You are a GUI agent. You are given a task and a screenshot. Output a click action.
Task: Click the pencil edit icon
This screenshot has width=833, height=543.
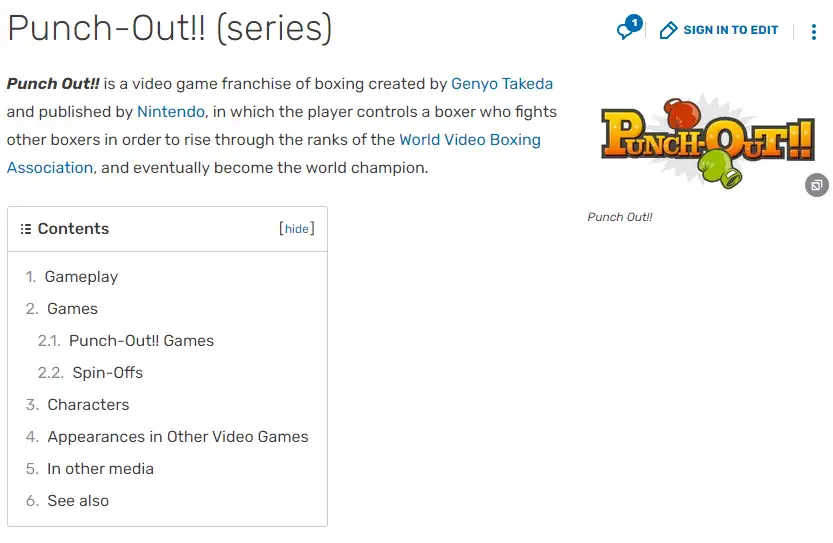coord(668,30)
